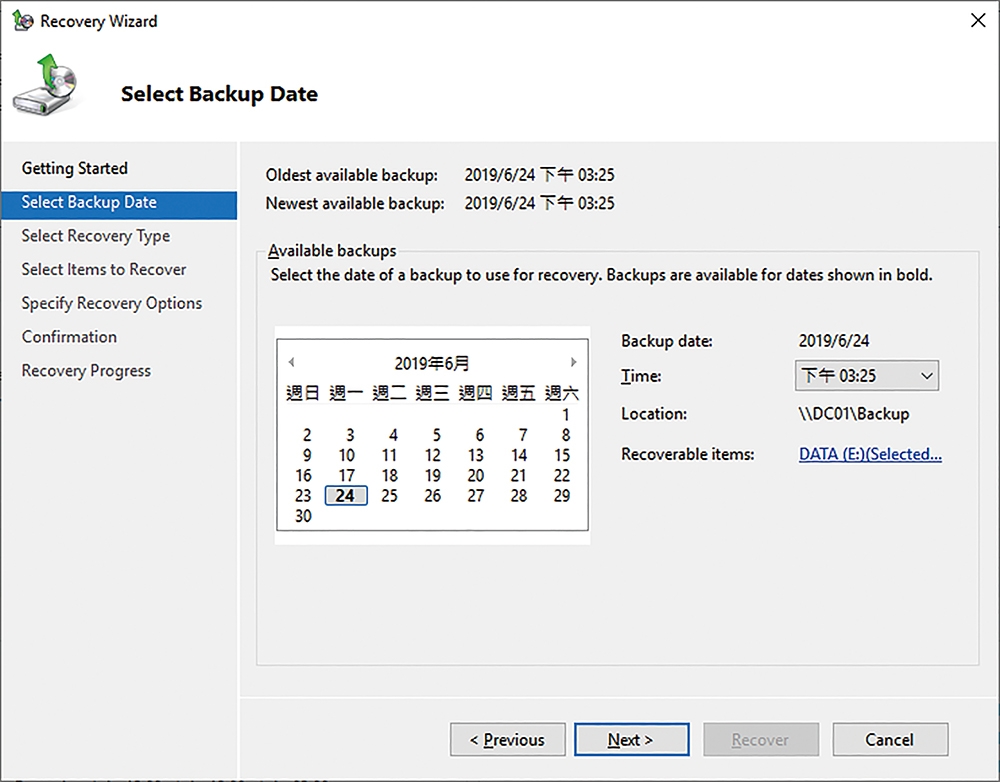Choose date 9 in the calendar
This screenshot has height=782, width=1000.
click(307, 455)
